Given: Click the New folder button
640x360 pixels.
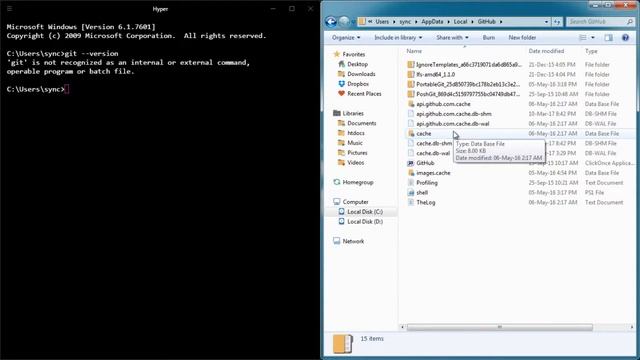Looking at the screenshot, I should pos(522,38).
